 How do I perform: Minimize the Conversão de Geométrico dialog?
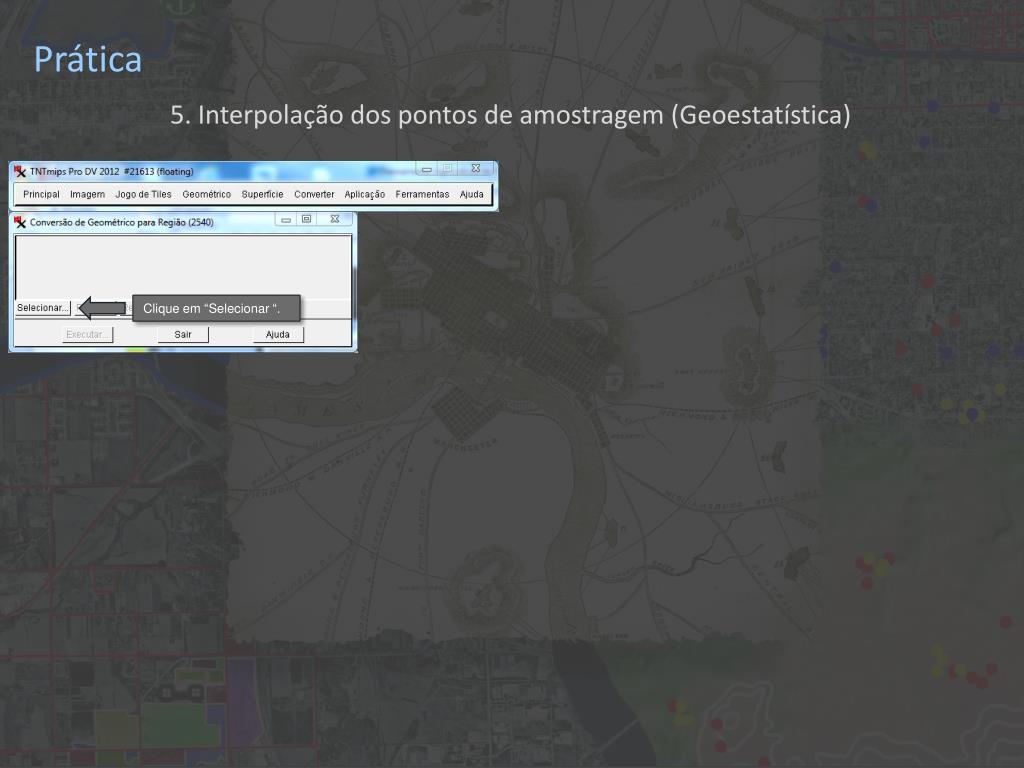coord(286,219)
